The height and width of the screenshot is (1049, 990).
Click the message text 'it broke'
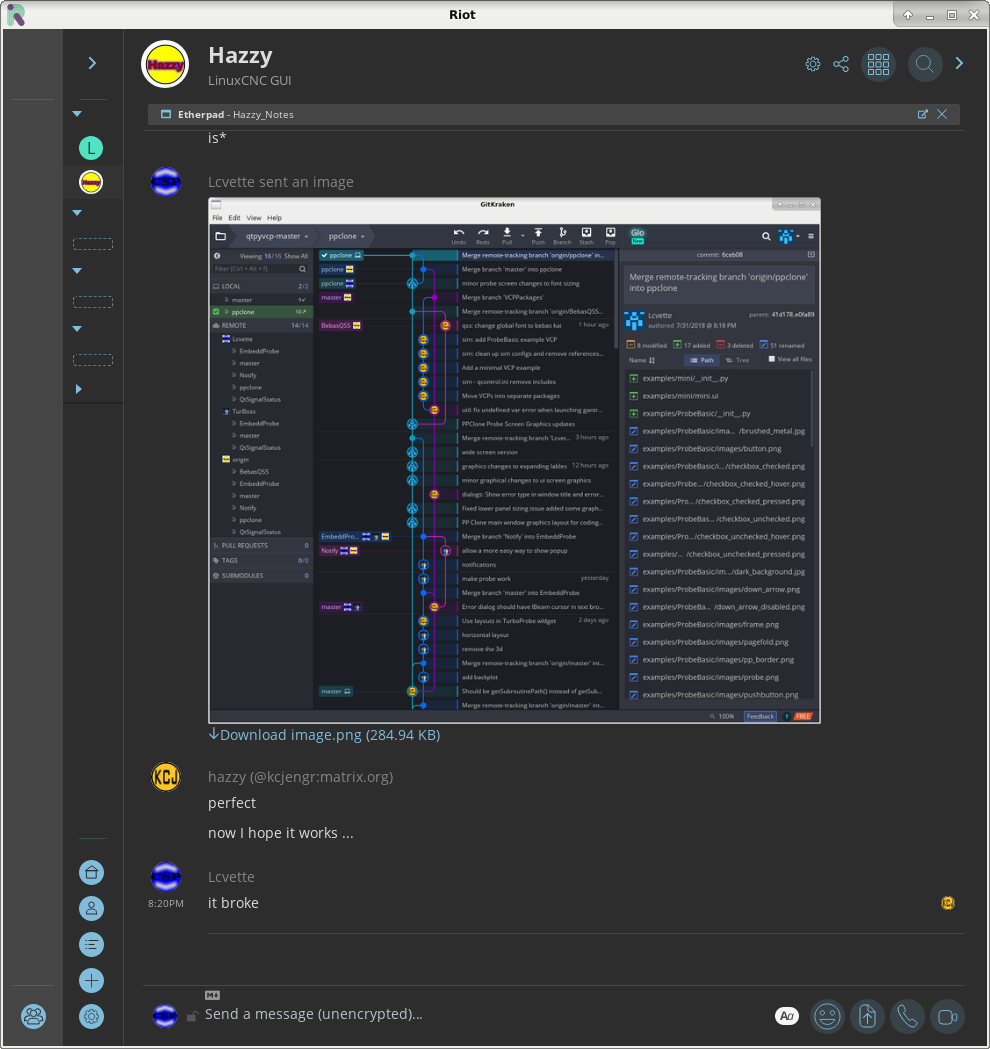tap(233, 903)
